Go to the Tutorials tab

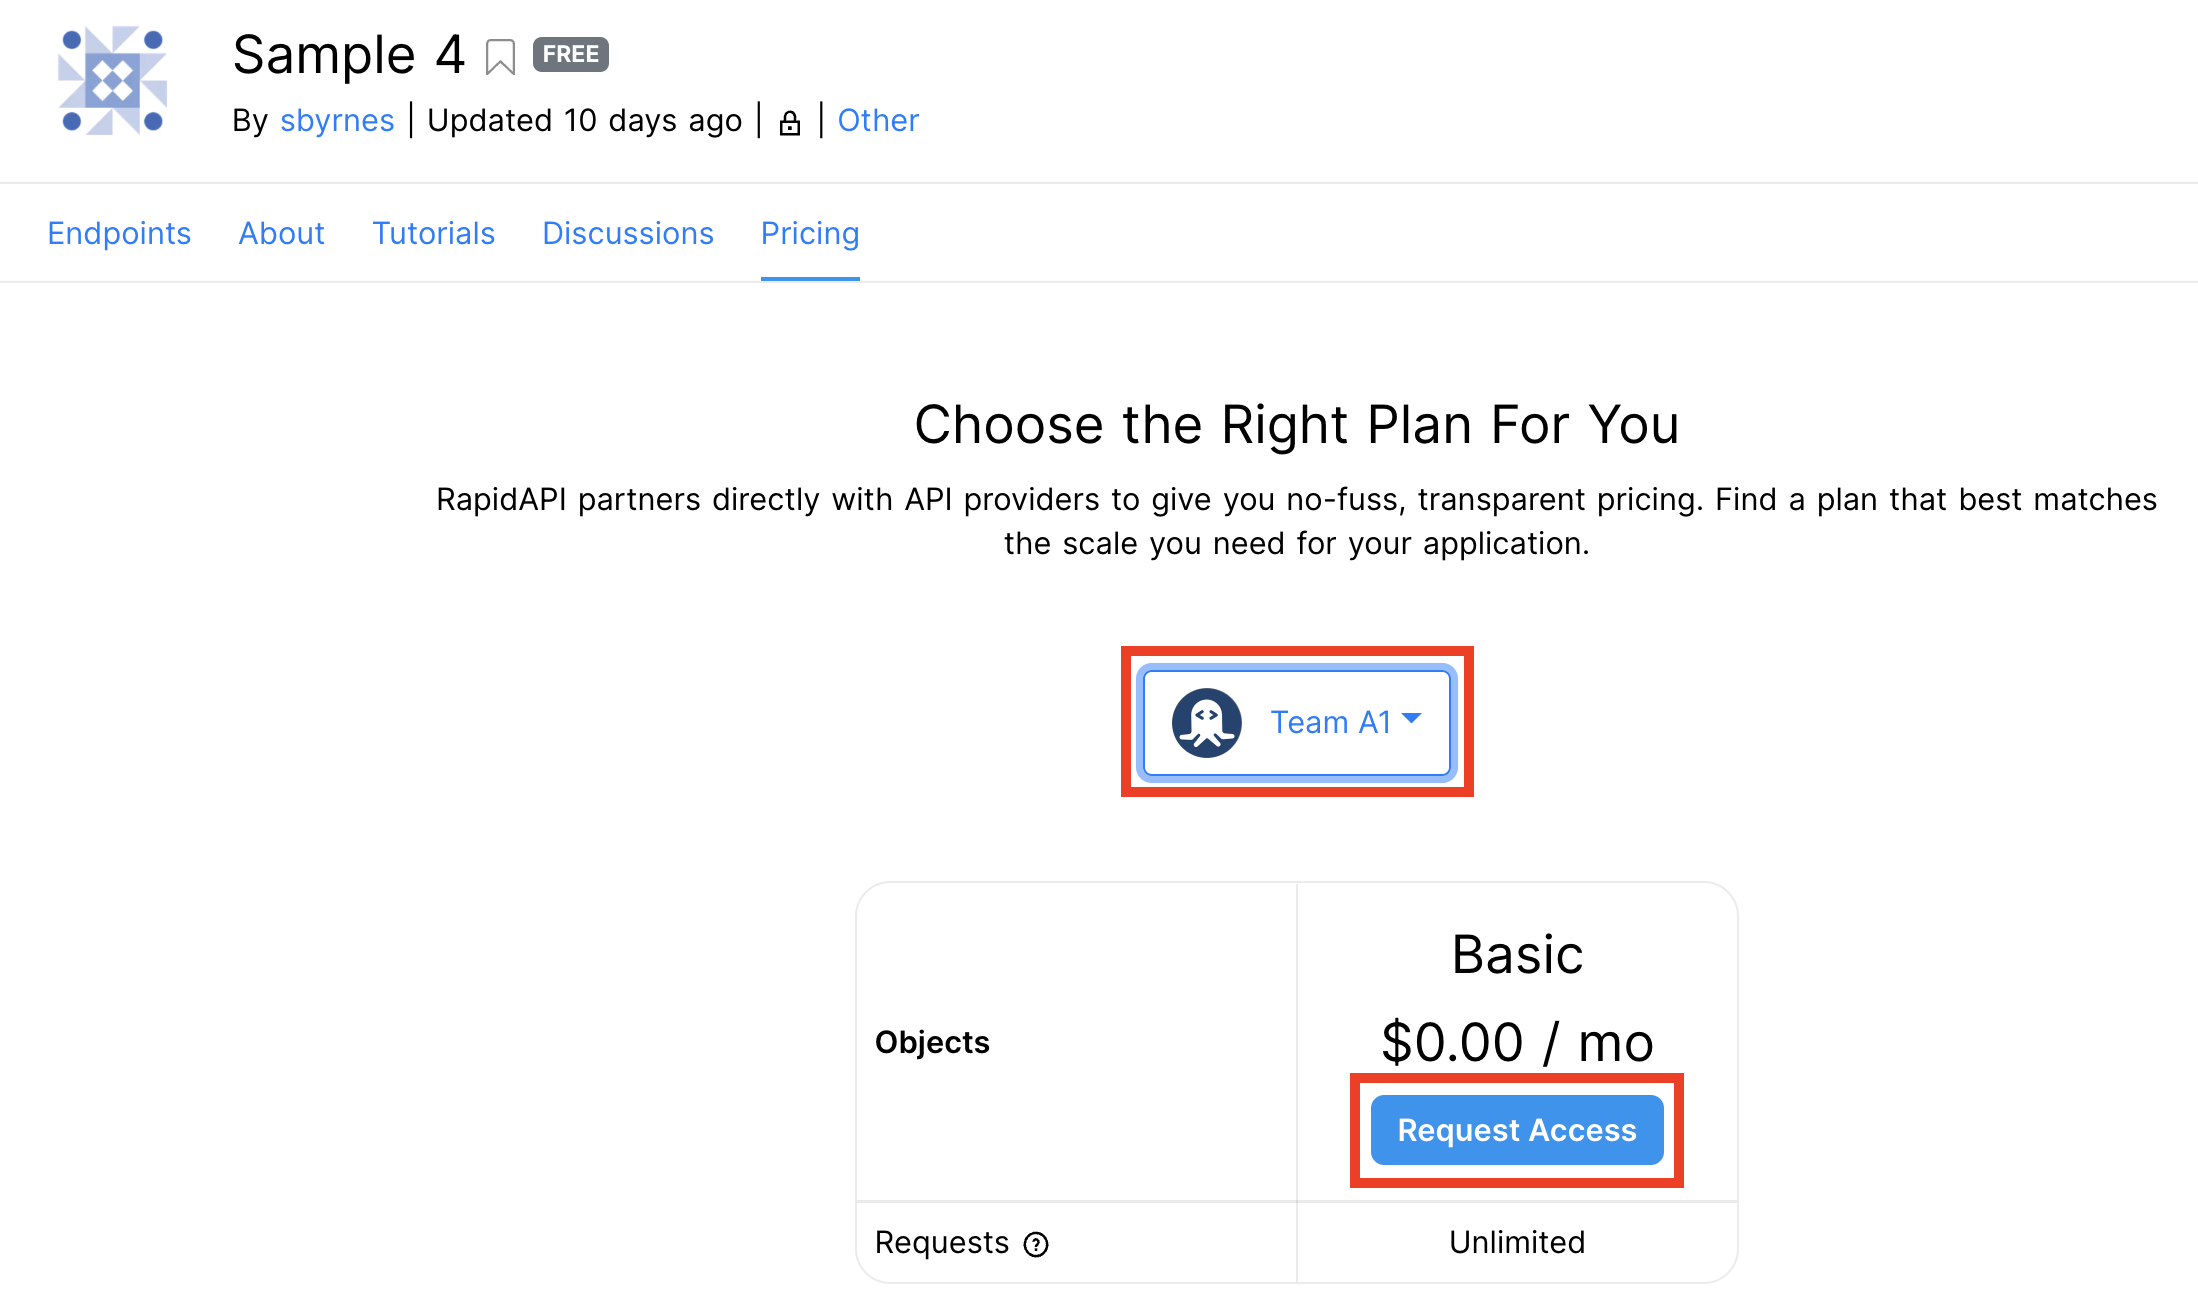tap(433, 233)
